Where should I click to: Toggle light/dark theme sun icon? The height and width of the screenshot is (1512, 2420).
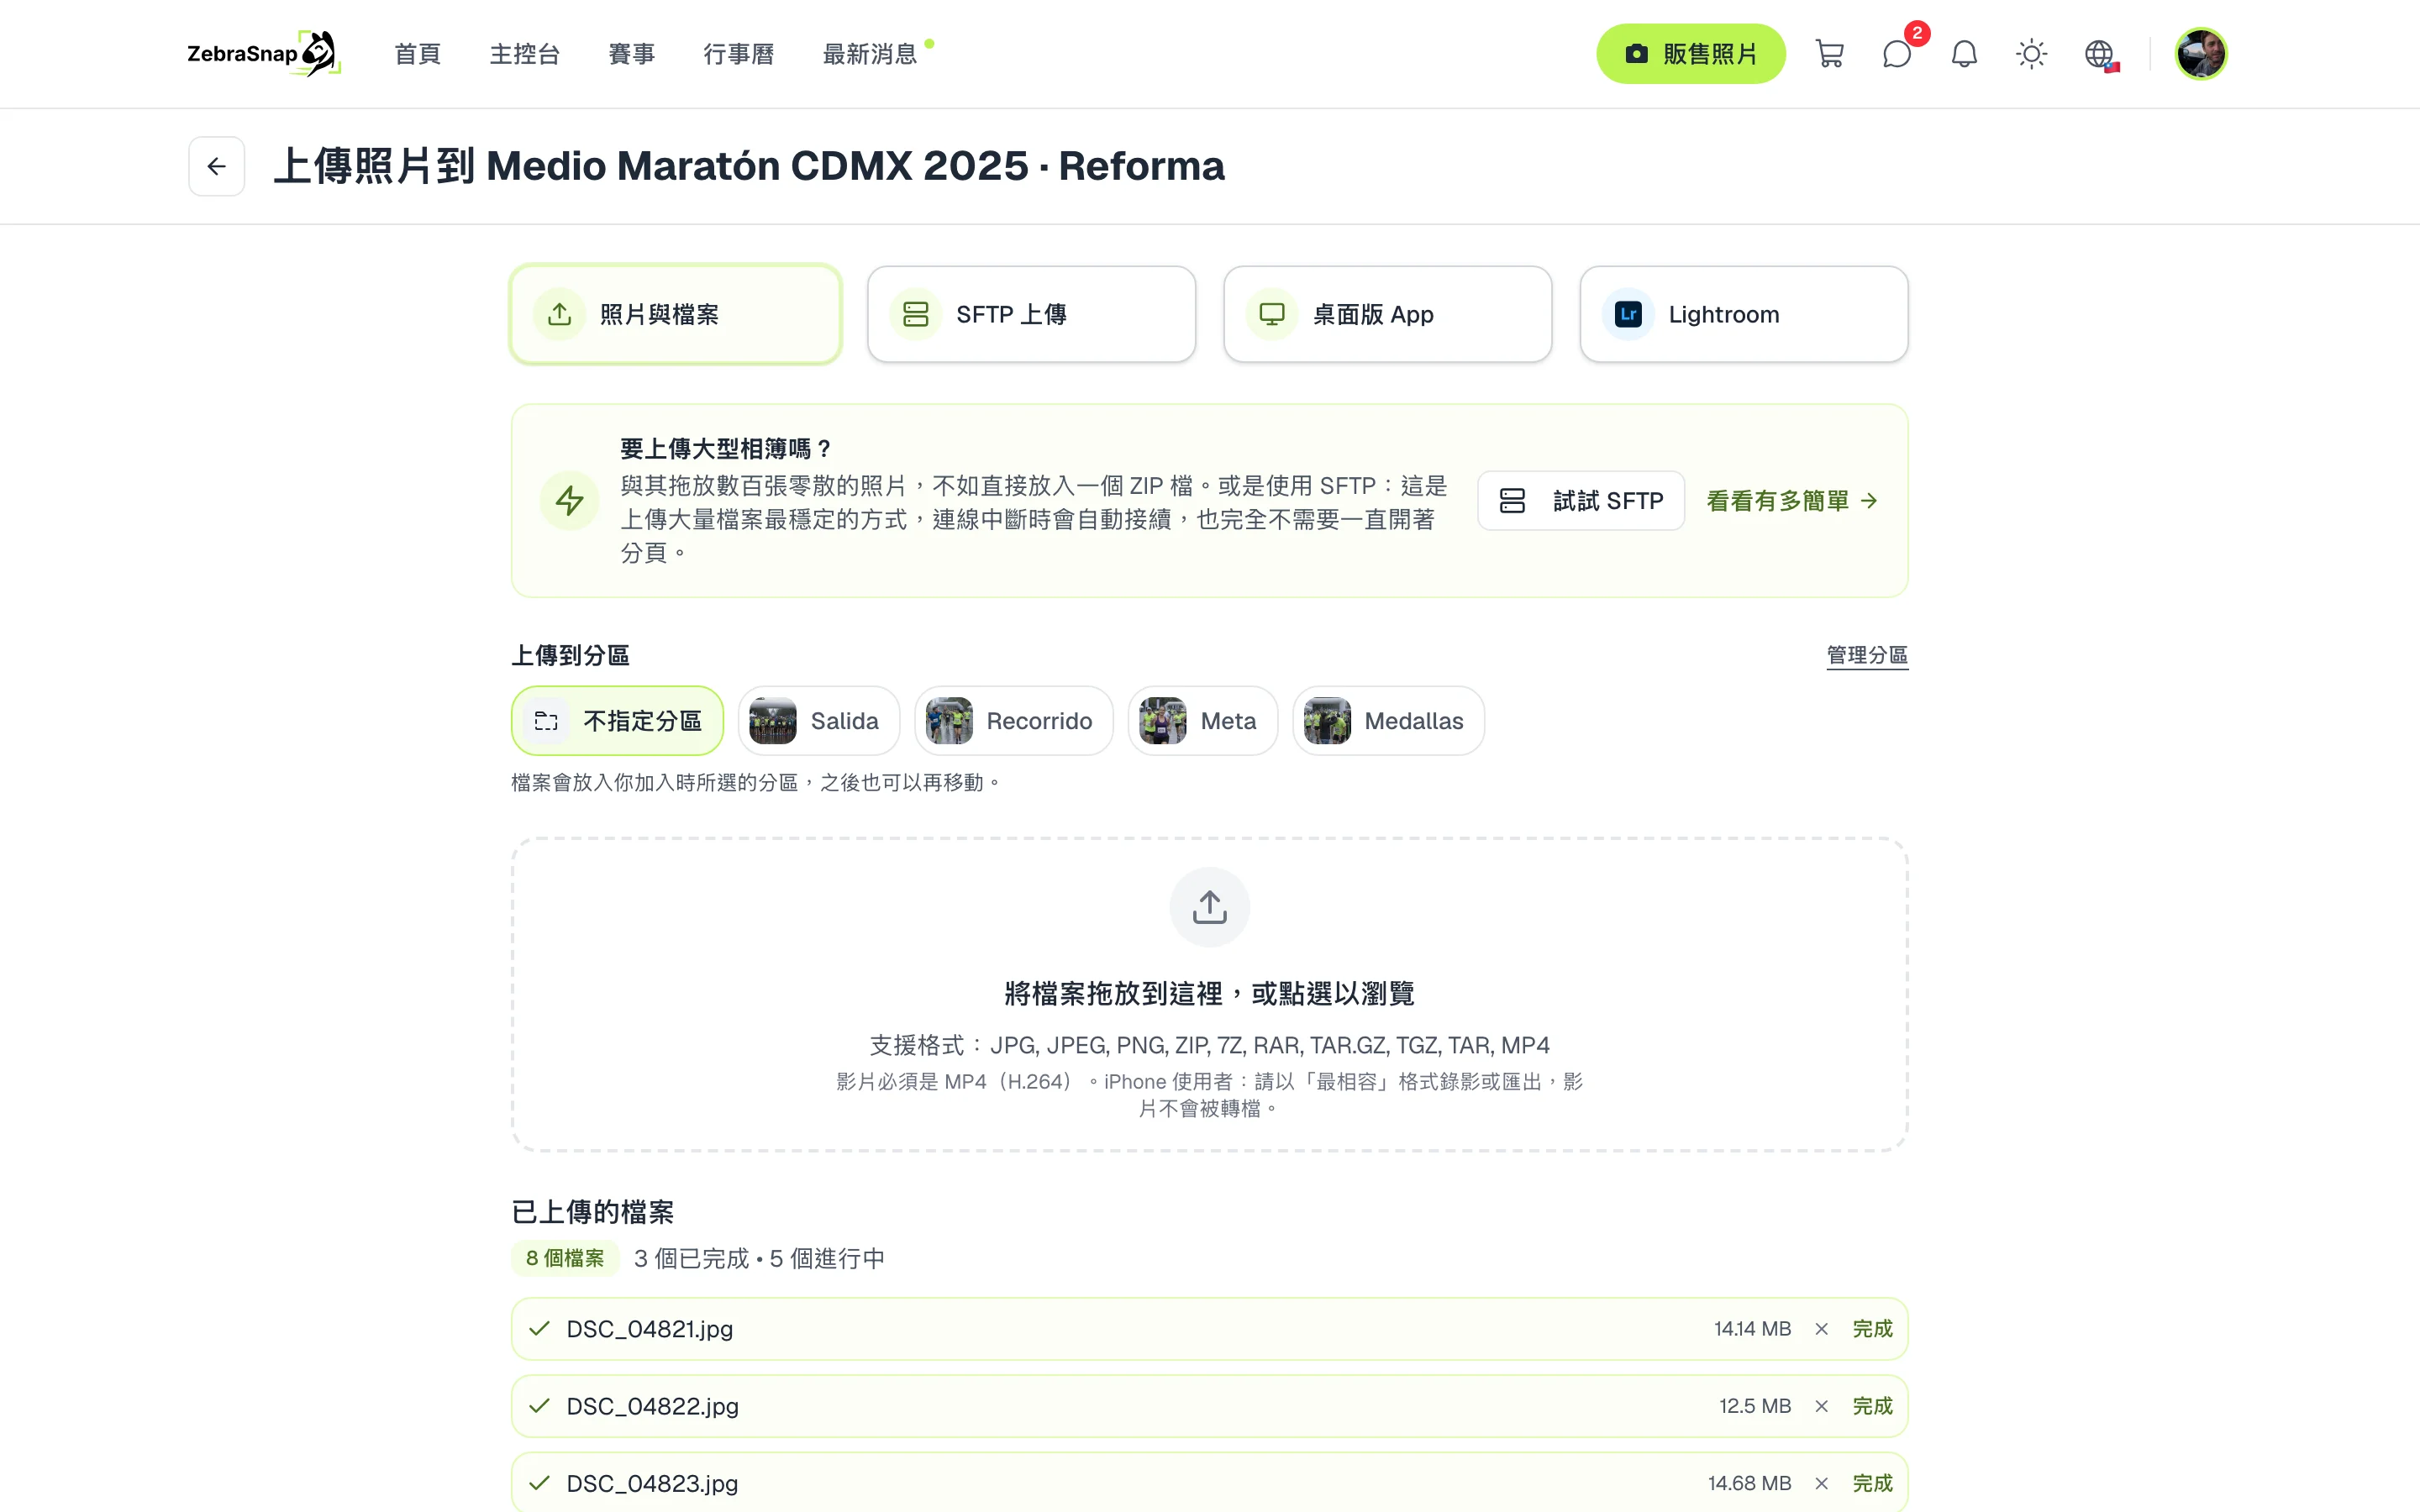(x=2031, y=54)
